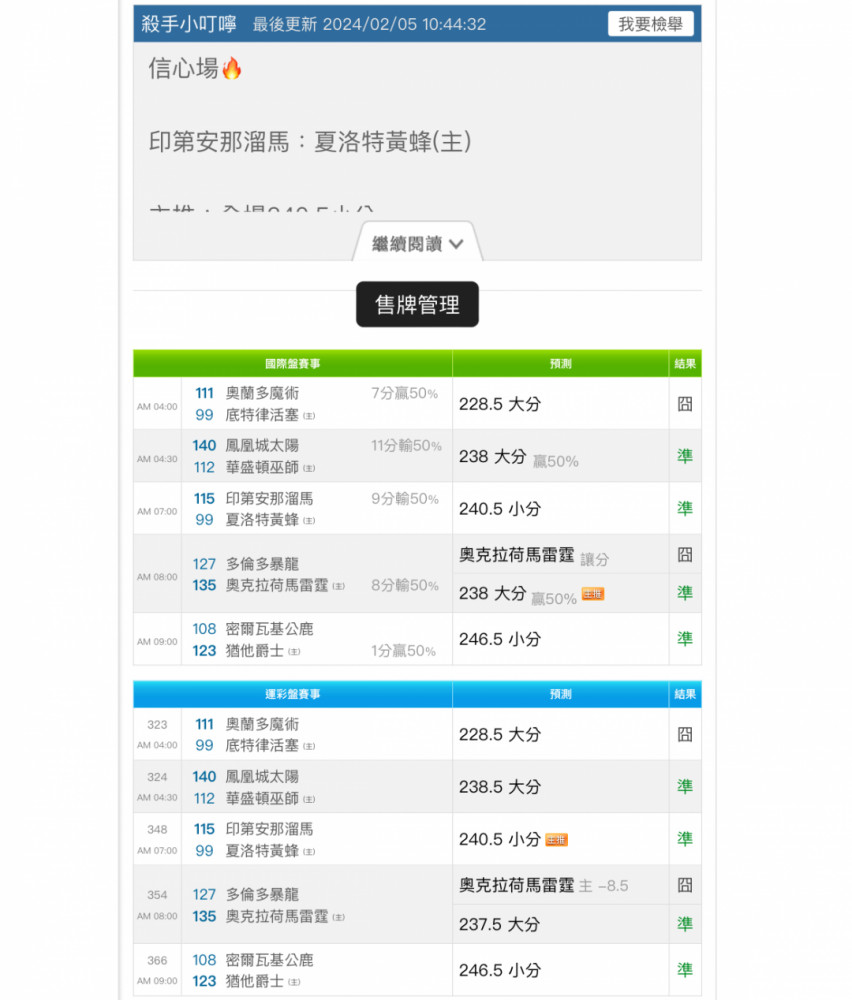Click the 準 result for 運彩盤 game 348

pyautogui.click(x=684, y=839)
